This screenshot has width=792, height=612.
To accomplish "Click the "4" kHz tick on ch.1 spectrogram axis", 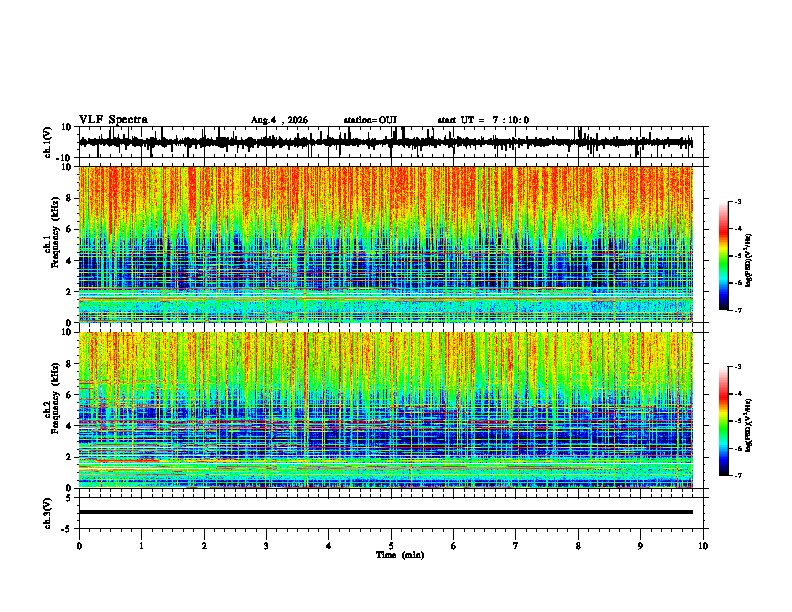I will click(69, 261).
